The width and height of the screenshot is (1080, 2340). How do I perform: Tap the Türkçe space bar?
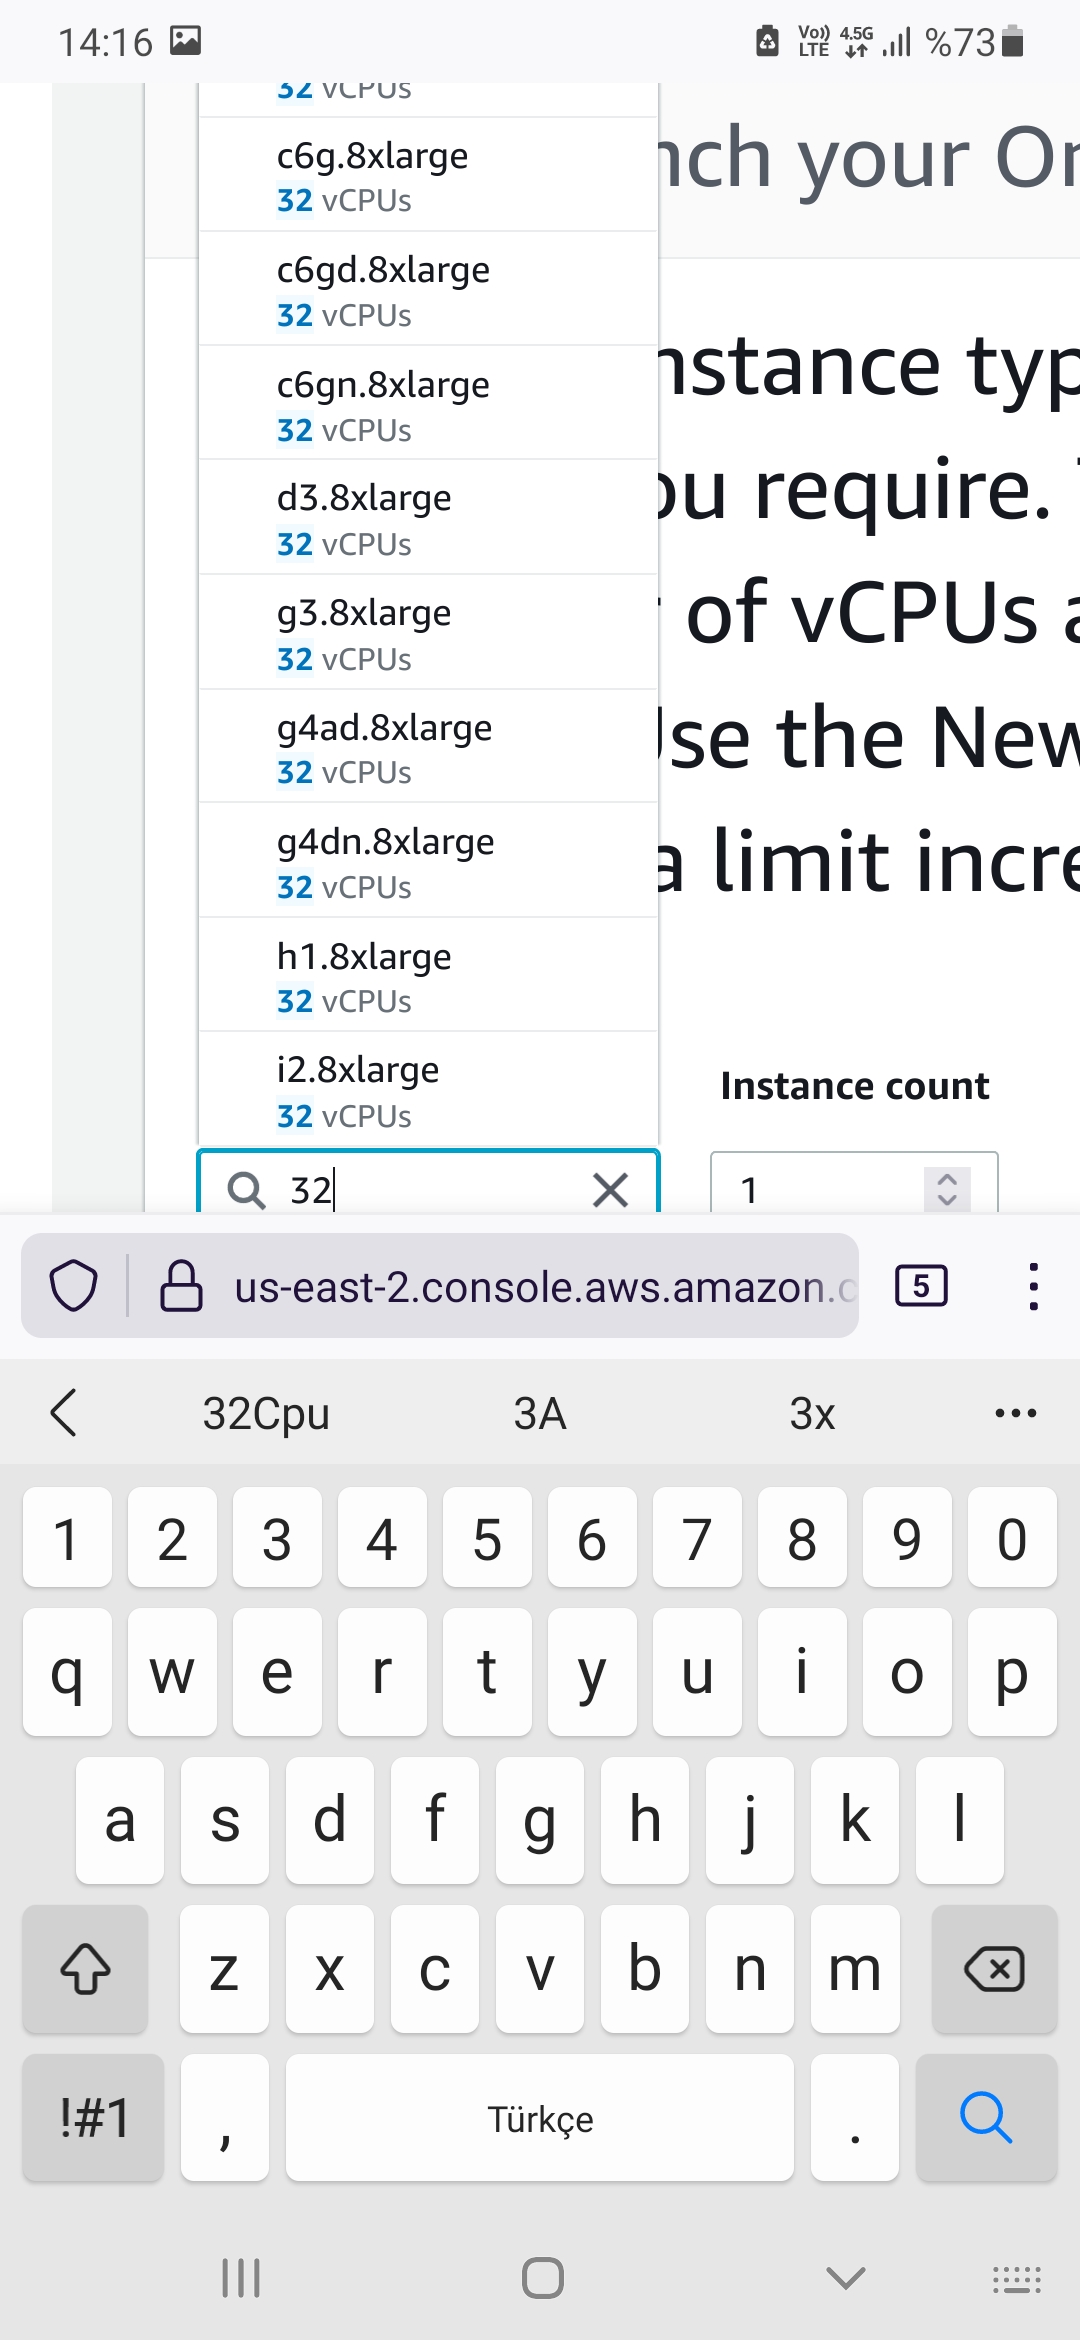pyautogui.click(x=540, y=2117)
